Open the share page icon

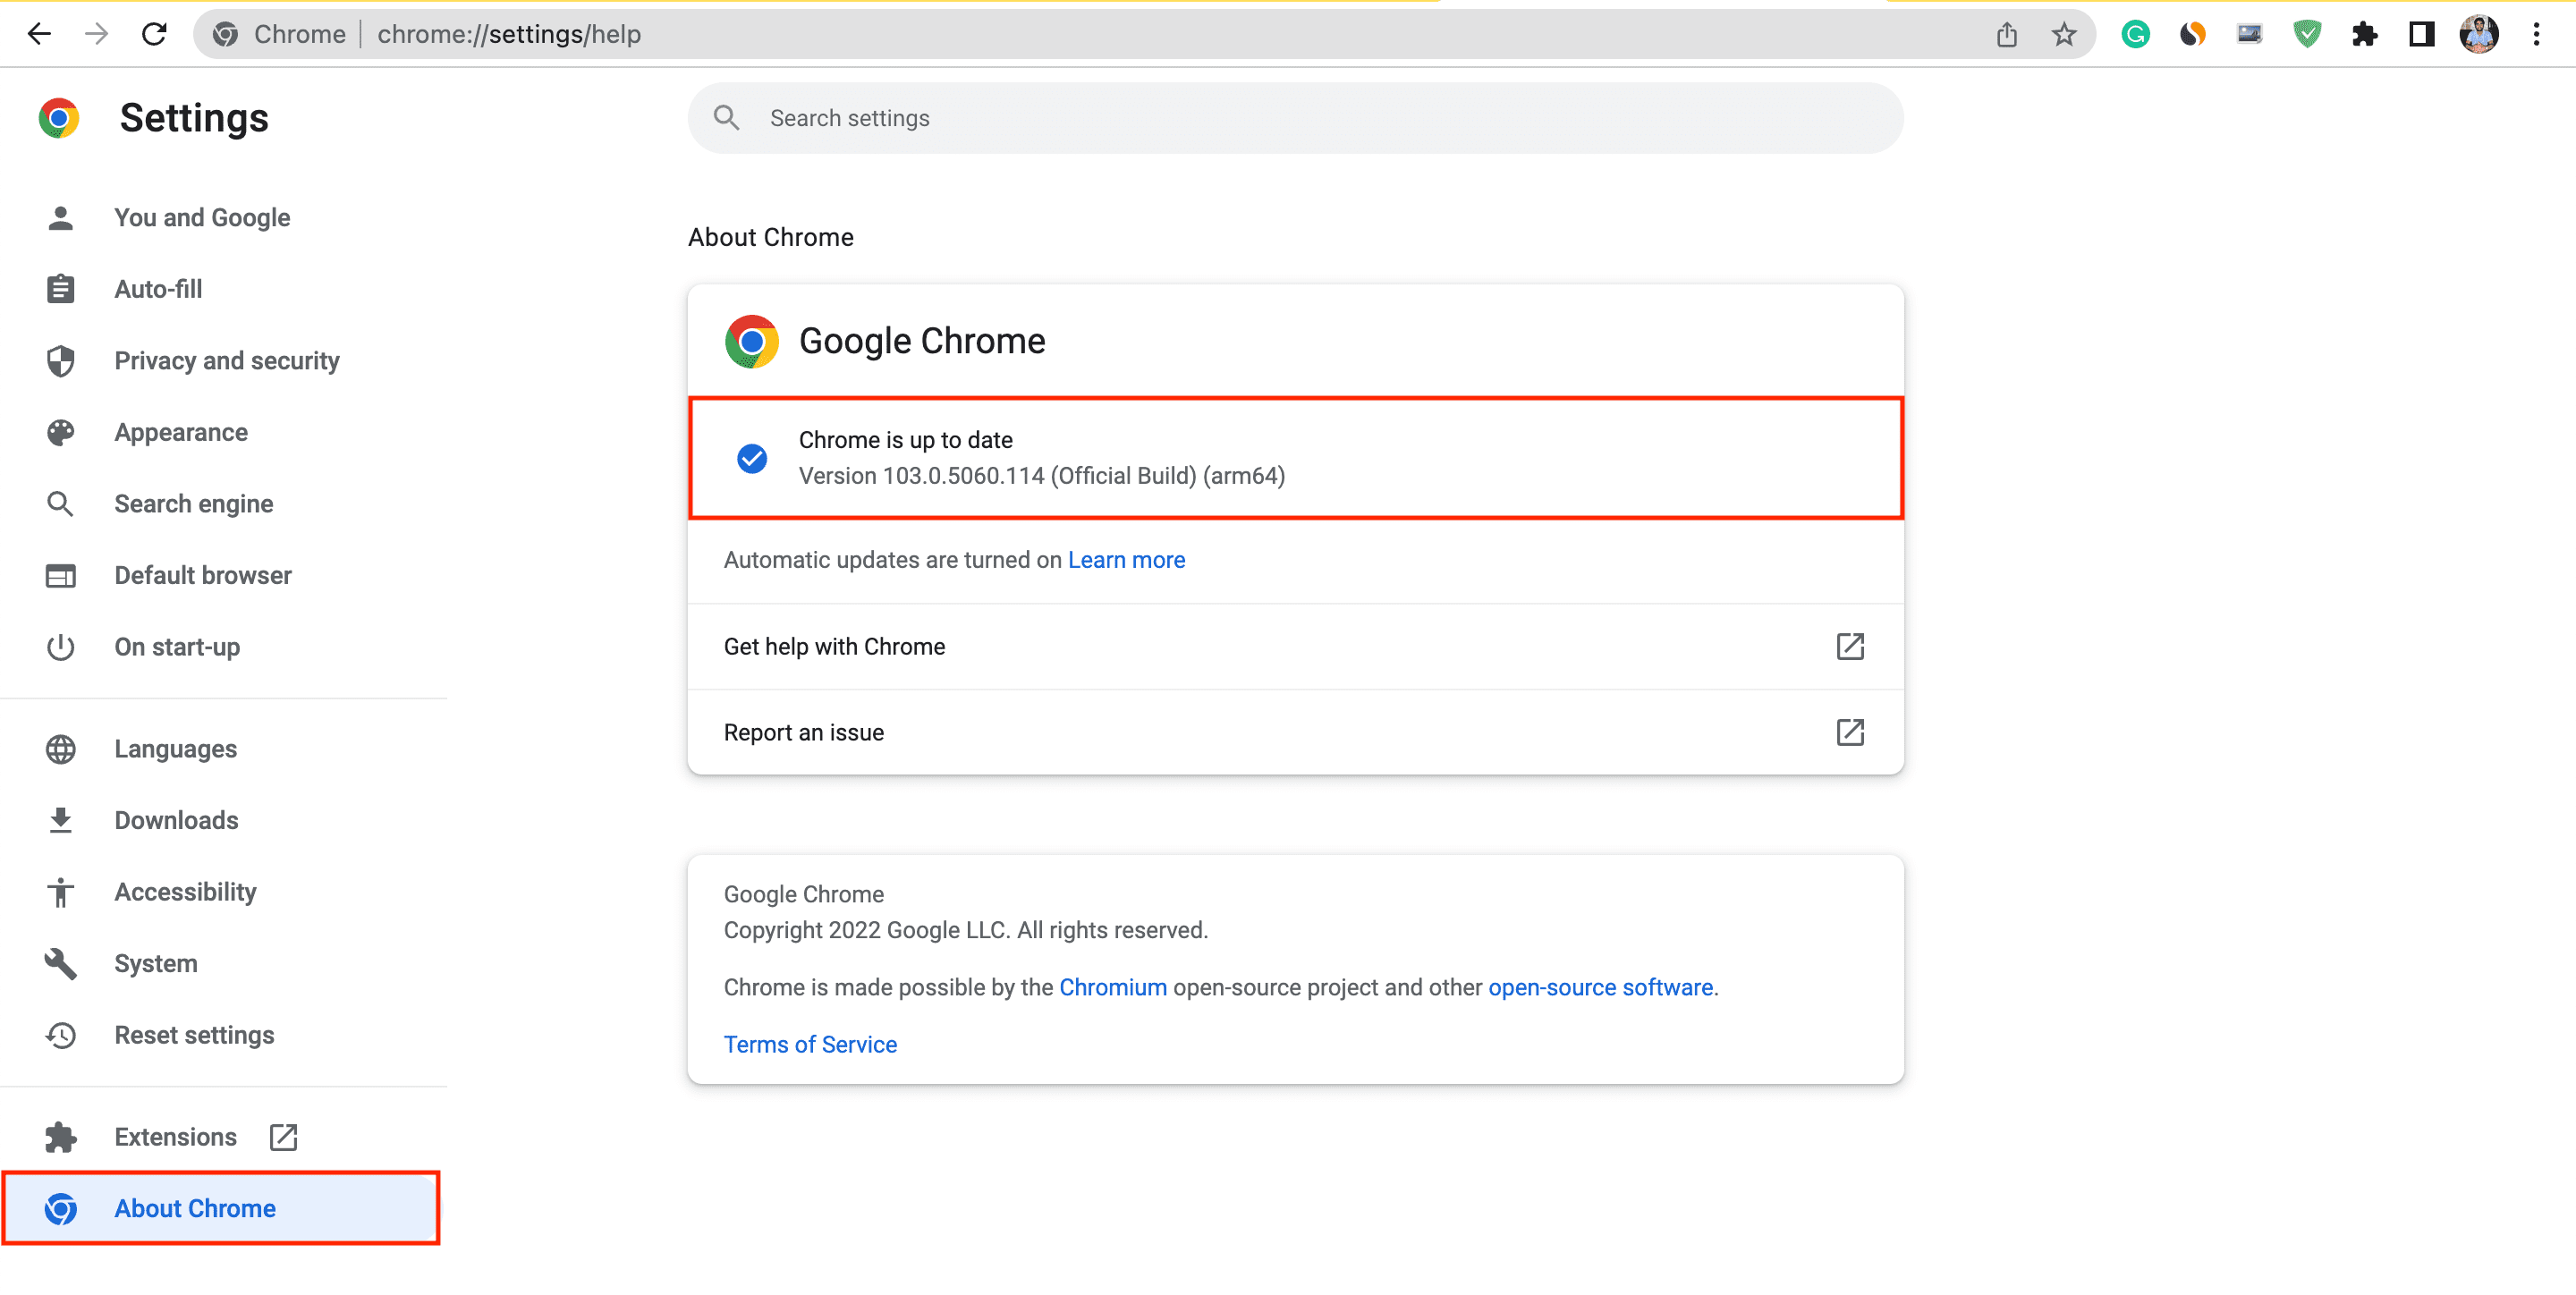[x=2006, y=34]
